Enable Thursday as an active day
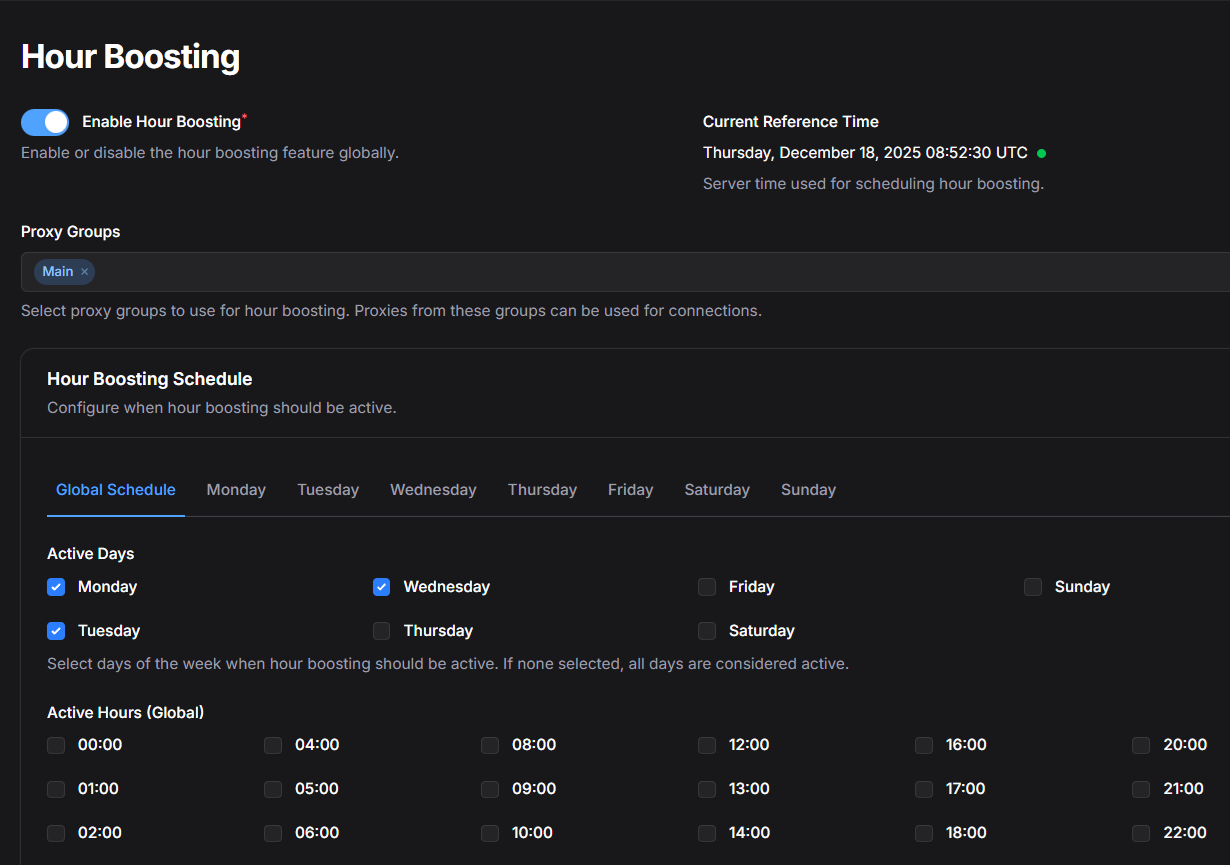The image size is (1230, 865). pyautogui.click(x=381, y=631)
